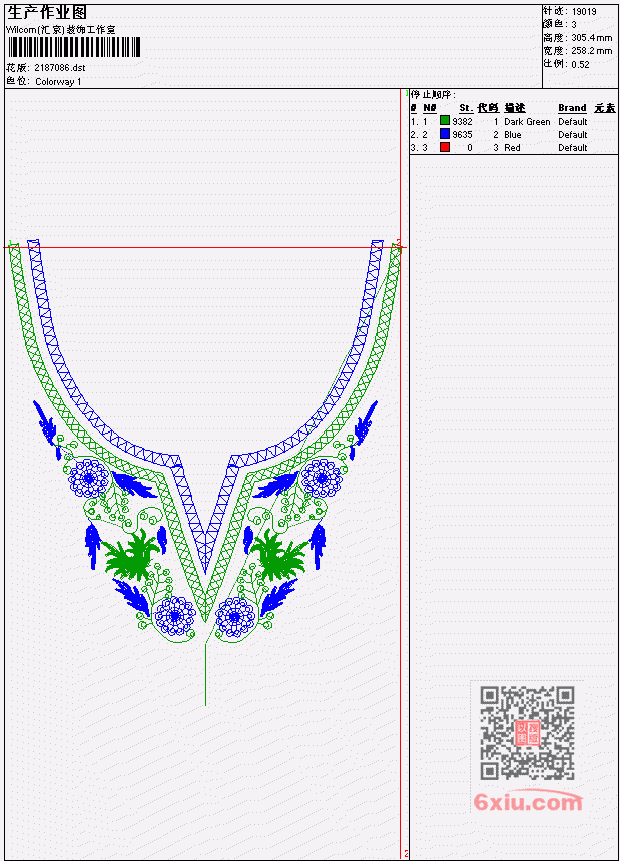Click the title 生产作业图
The image size is (620, 861).
pos(47,12)
